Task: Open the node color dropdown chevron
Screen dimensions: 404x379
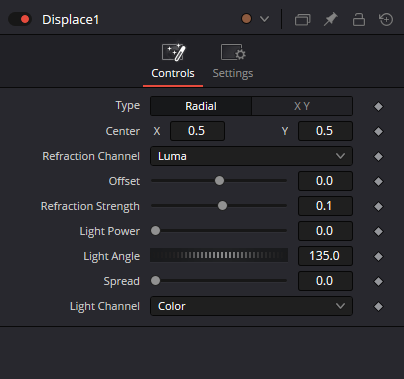Action: click(x=264, y=19)
